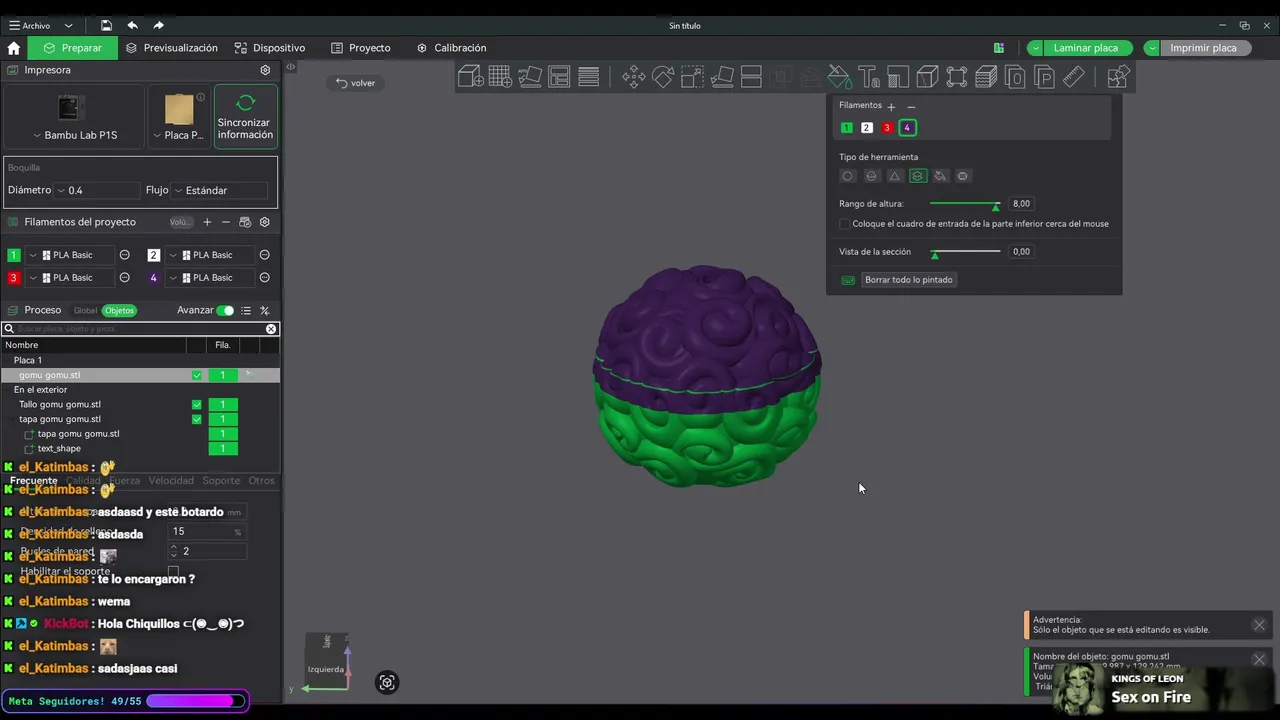
Task: Open filament 3 PLA Basic dropdown
Action: [x=69, y=278]
